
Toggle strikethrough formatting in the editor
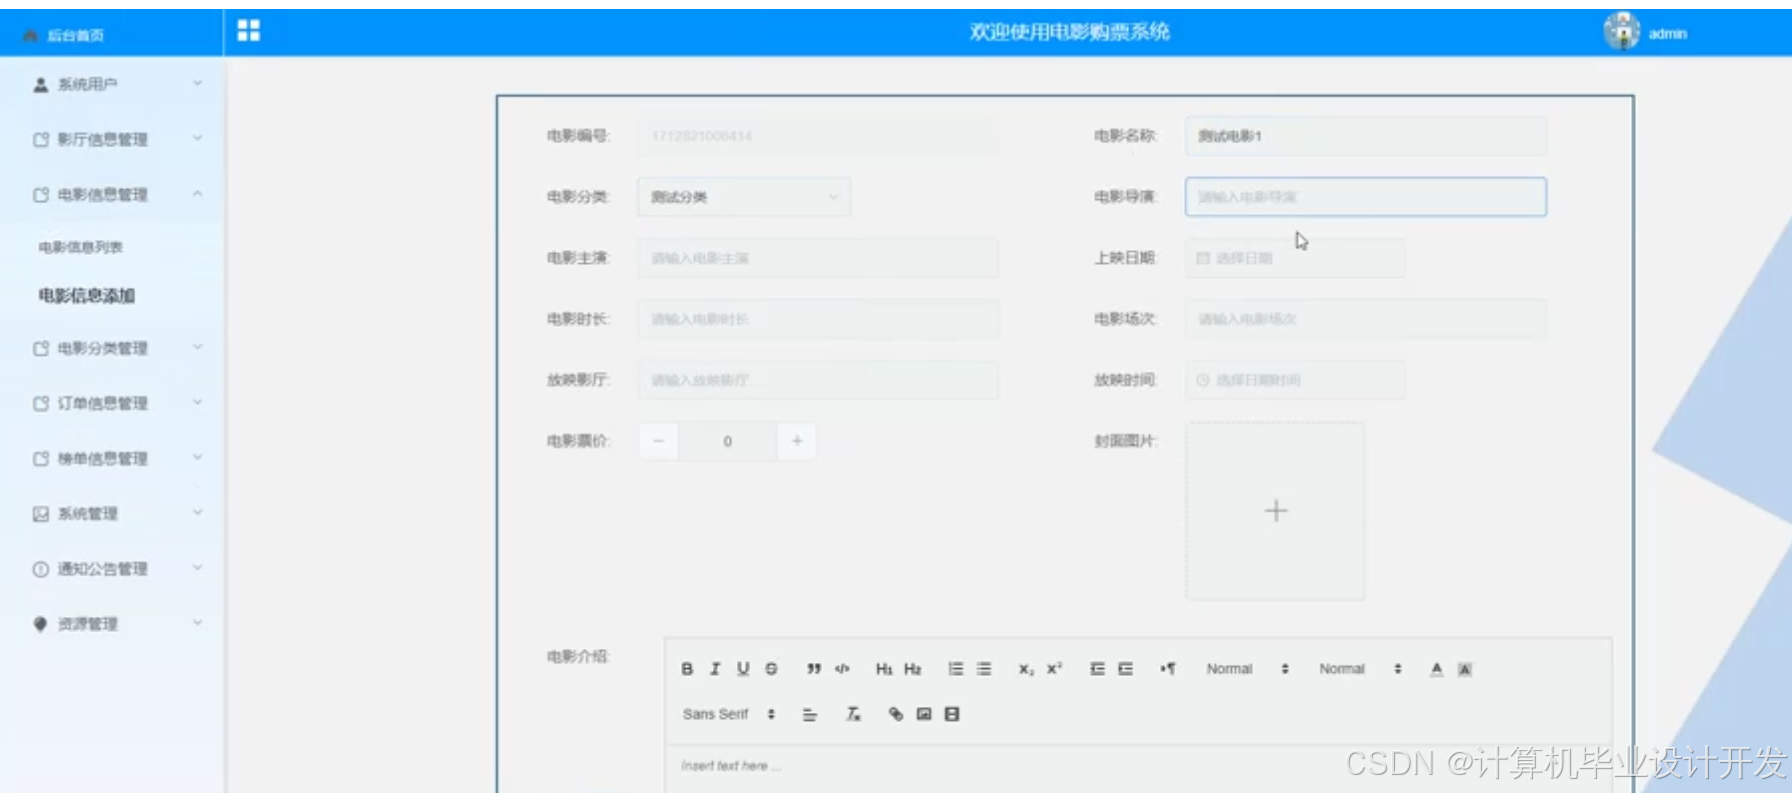771,669
